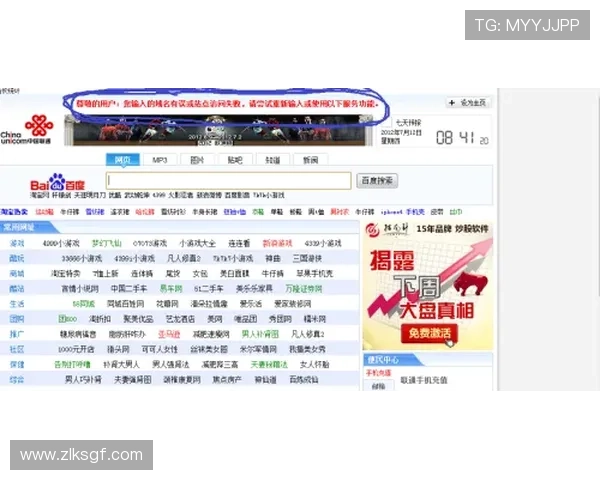Viewport: 600px width, 480px height.
Task: Open the 女包 shopping link
Action: (200, 273)
